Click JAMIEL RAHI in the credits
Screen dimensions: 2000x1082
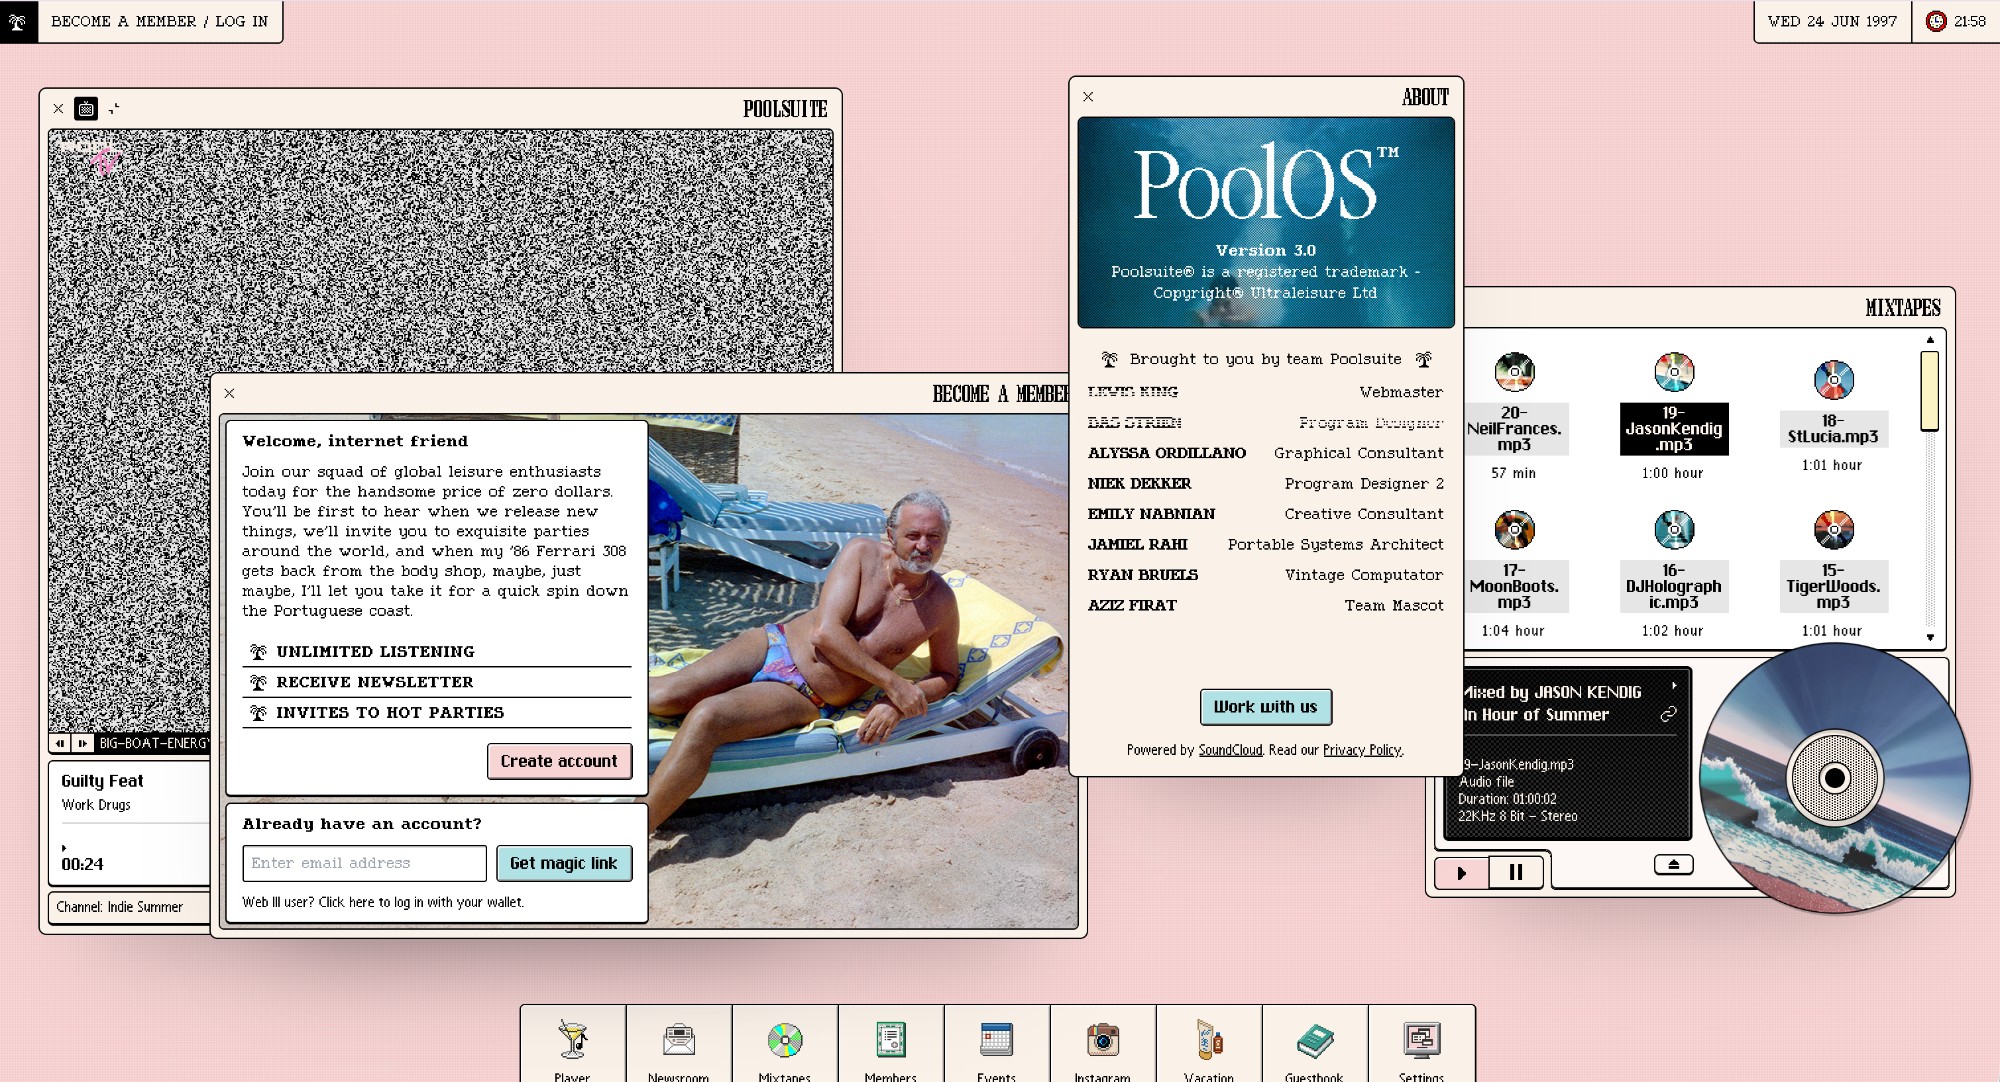tap(1138, 545)
